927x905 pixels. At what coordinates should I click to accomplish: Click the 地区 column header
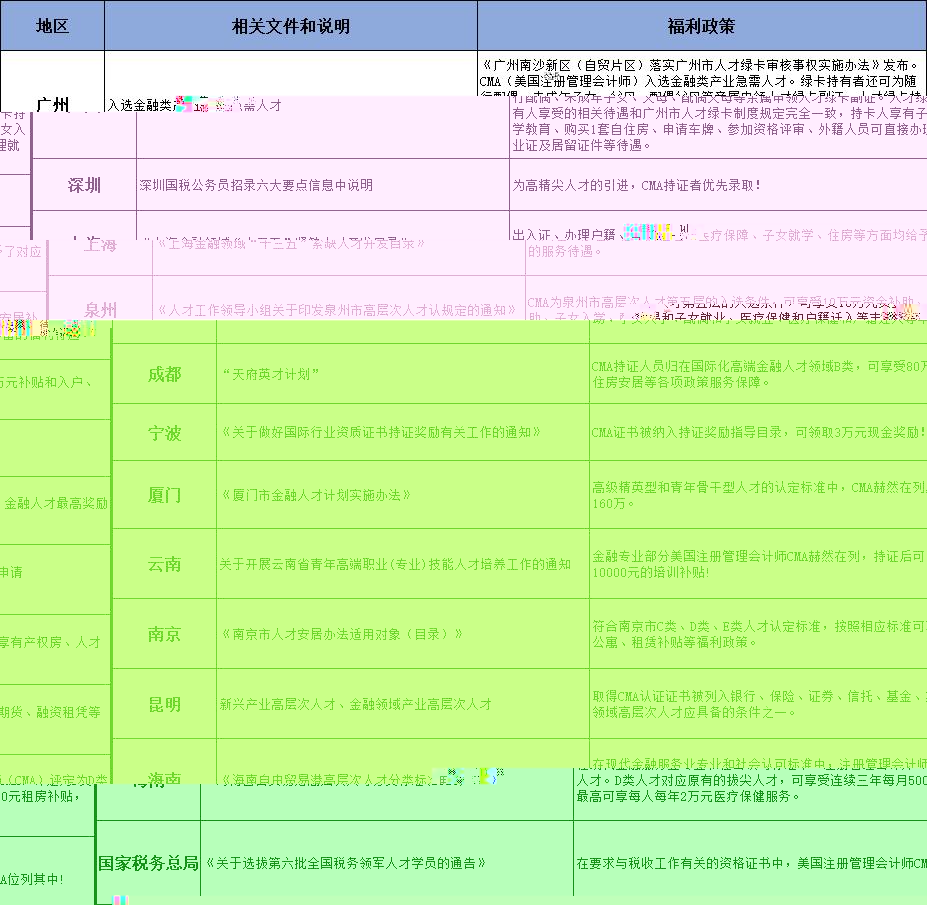[x=52, y=26]
